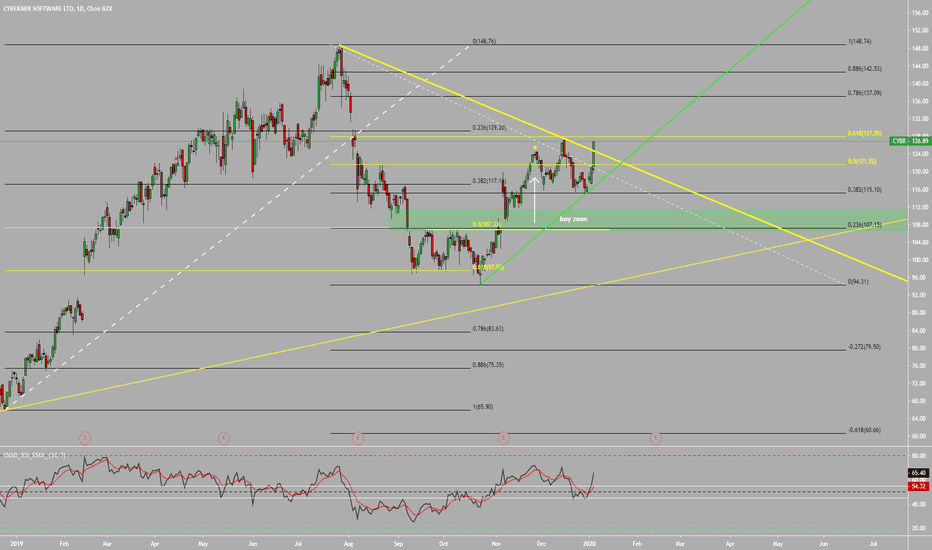Click the earnings marker E near Aug
This screenshot has height=550, width=932.
tap(358, 438)
